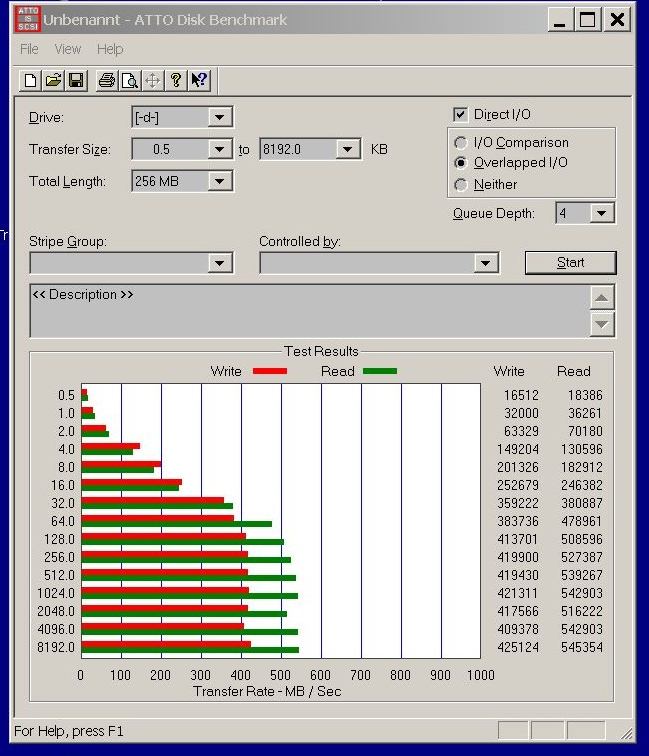Click the four-arrow move toolbar icon
The height and width of the screenshot is (756, 649).
click(x=152, y=80)
